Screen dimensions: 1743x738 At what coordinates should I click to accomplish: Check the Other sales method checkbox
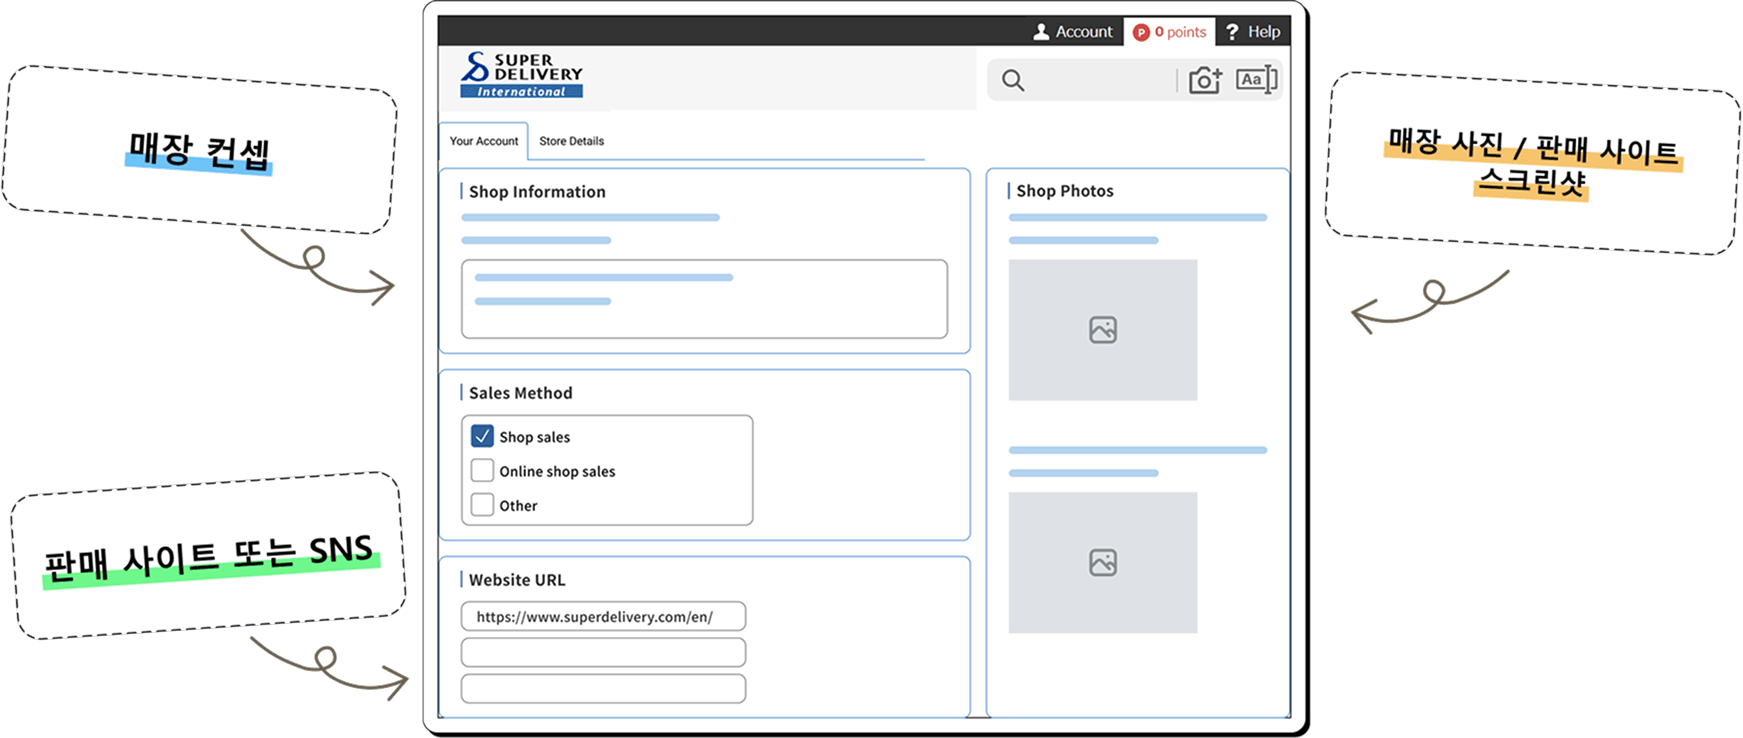(482, 504)
